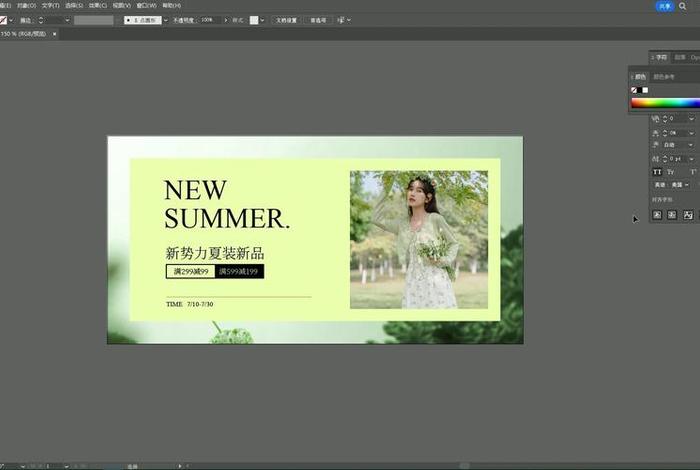Screen dimensions: 700x470
Task: Click the first snap-to-glyph icon
Action: 657,215
